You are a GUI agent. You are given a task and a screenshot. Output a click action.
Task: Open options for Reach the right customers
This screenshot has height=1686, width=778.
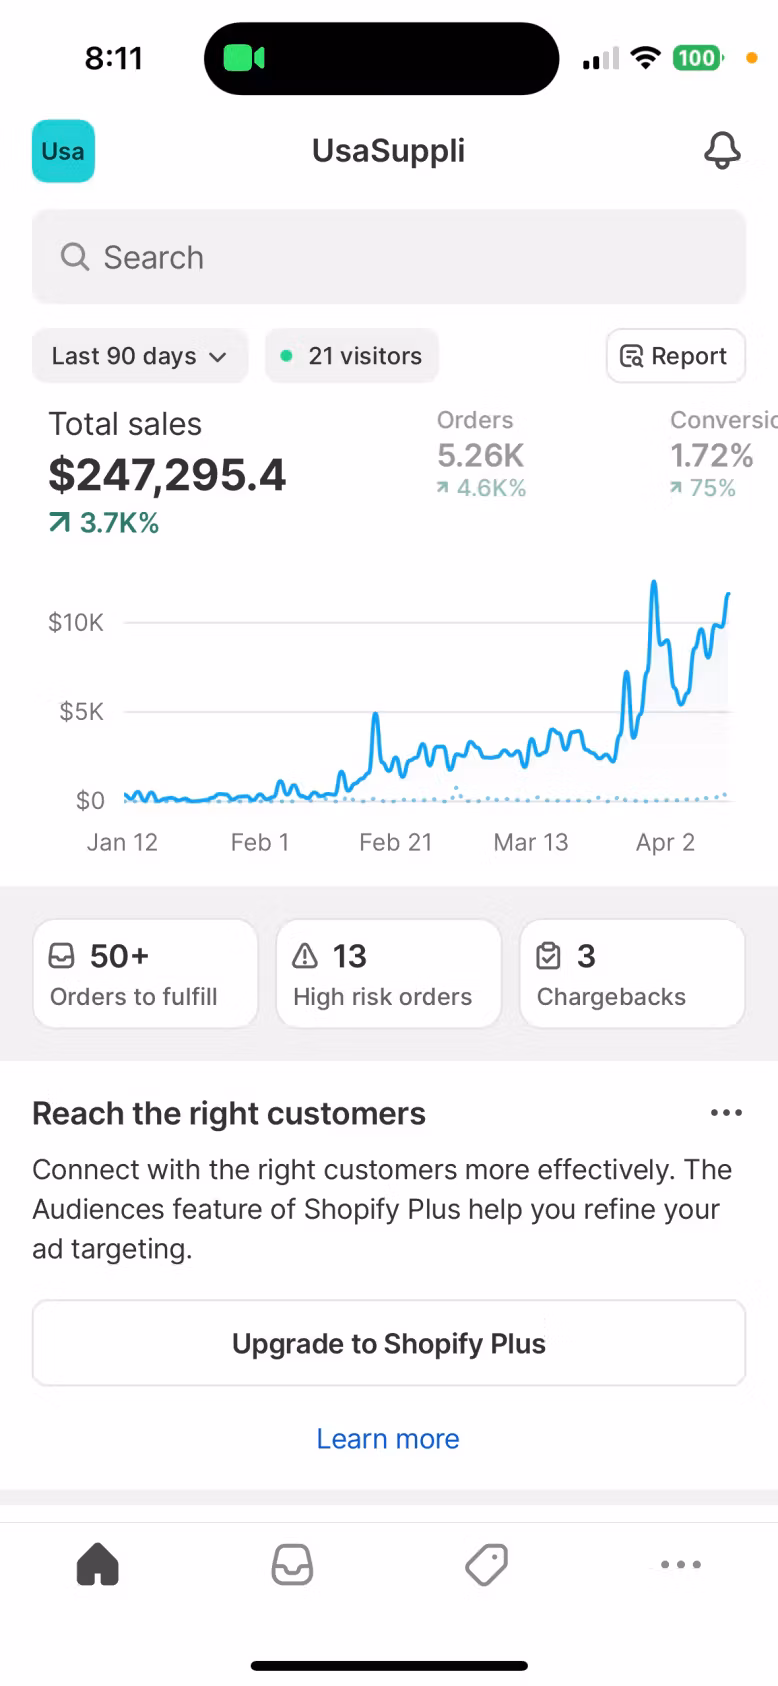click(x=726, y=1113)
